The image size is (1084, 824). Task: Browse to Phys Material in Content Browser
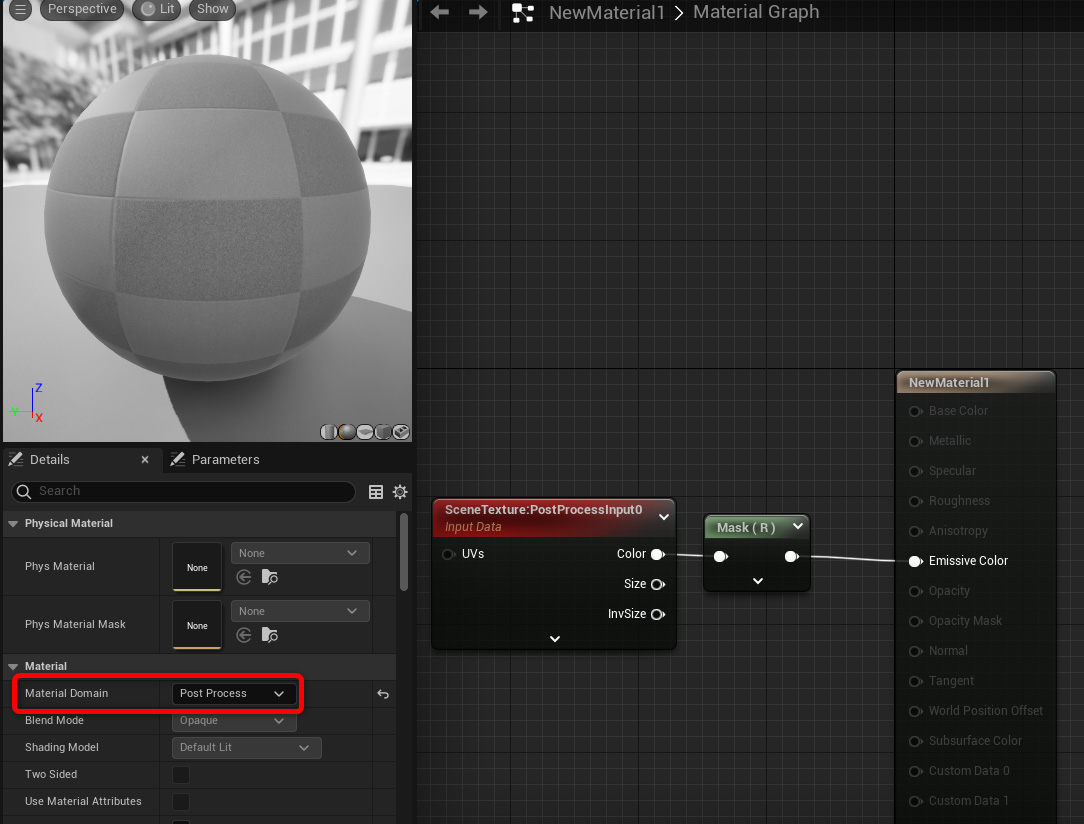269,577
